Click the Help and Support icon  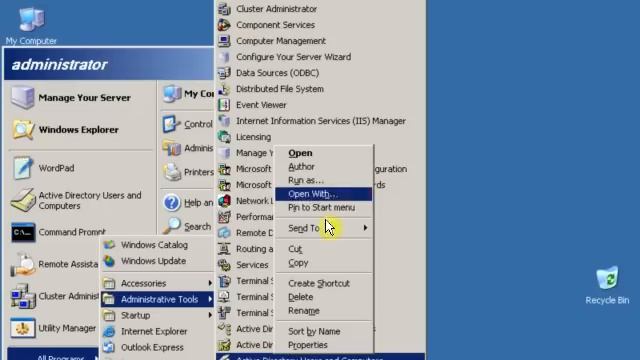[172, 203]
